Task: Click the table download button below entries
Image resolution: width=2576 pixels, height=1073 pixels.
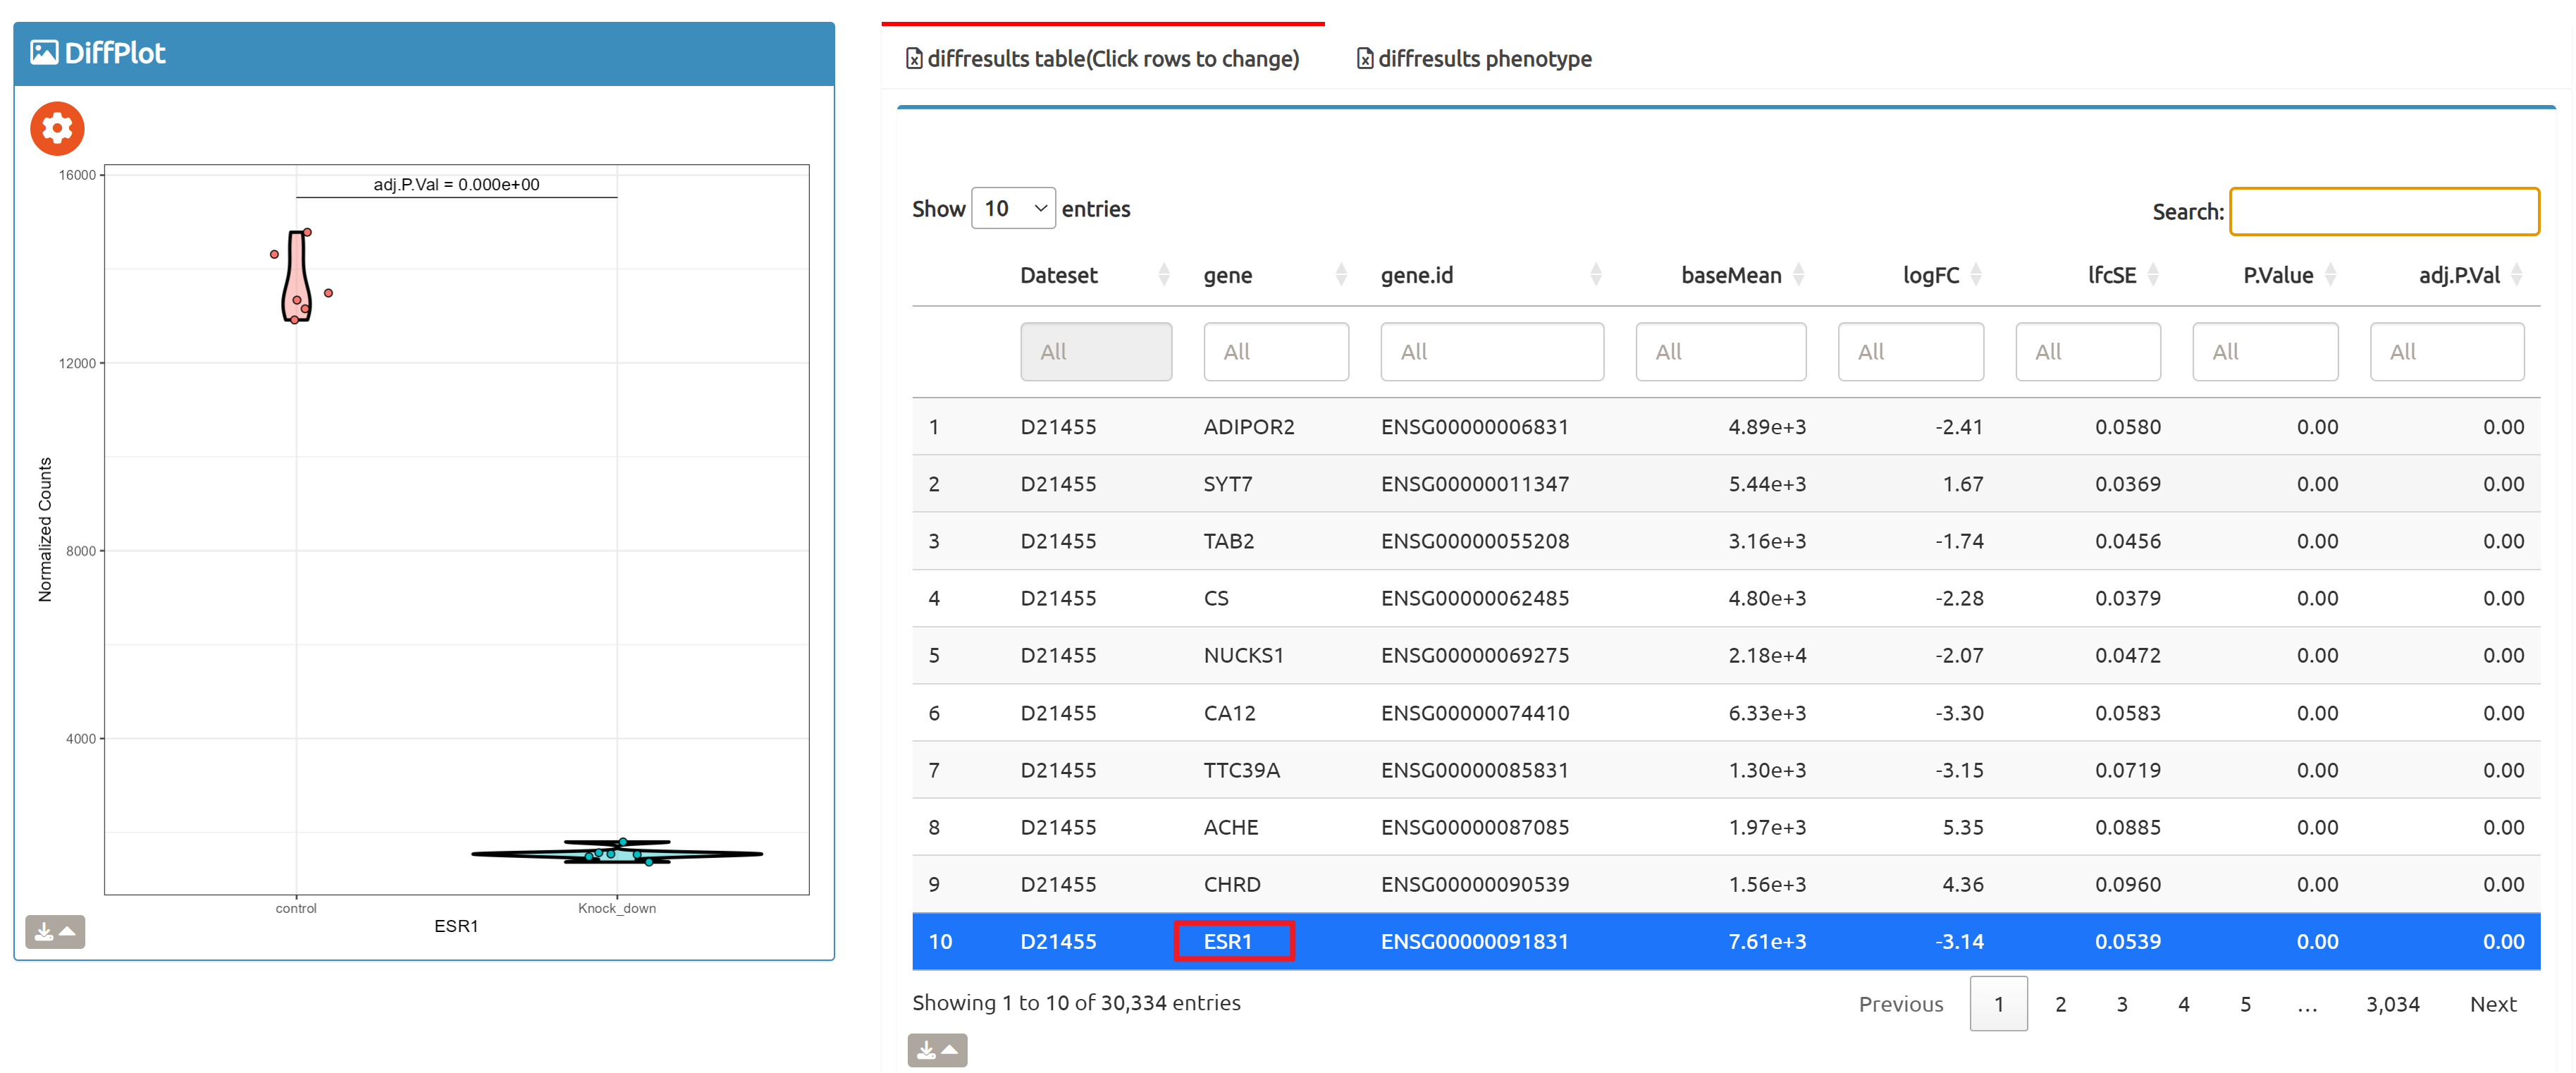Action: (x=937, y=1049)
